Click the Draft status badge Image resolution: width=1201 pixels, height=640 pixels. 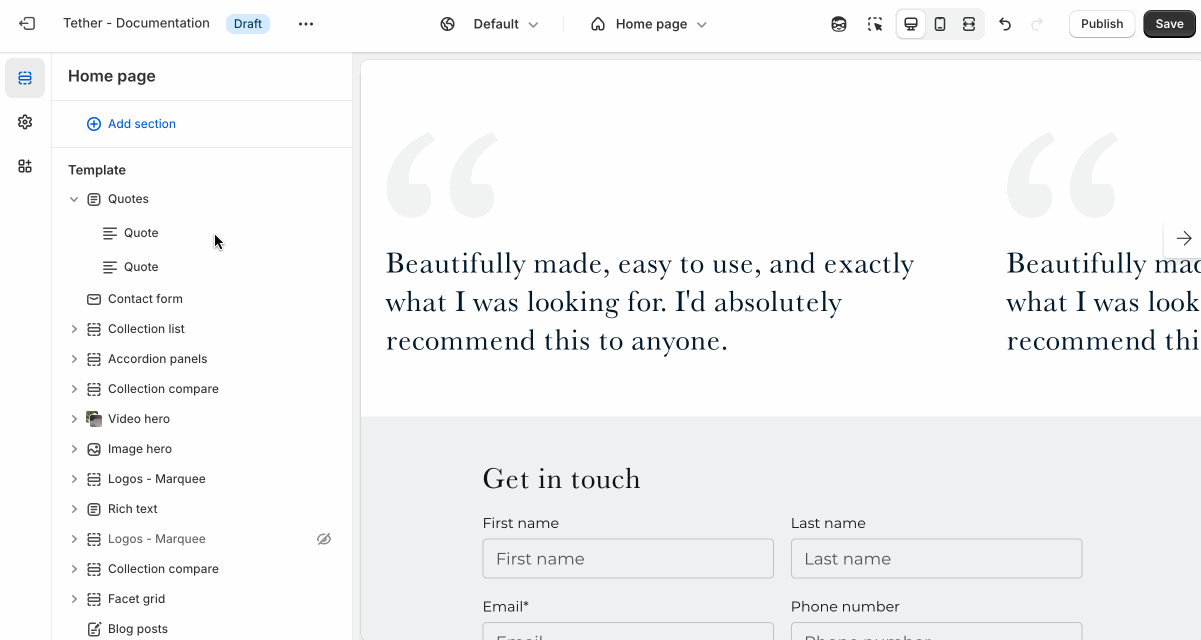point(248,24)
